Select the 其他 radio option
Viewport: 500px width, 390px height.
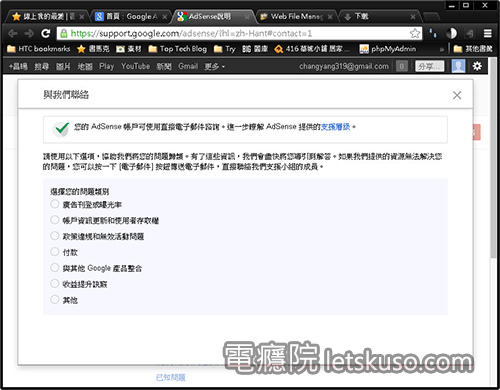55,299
